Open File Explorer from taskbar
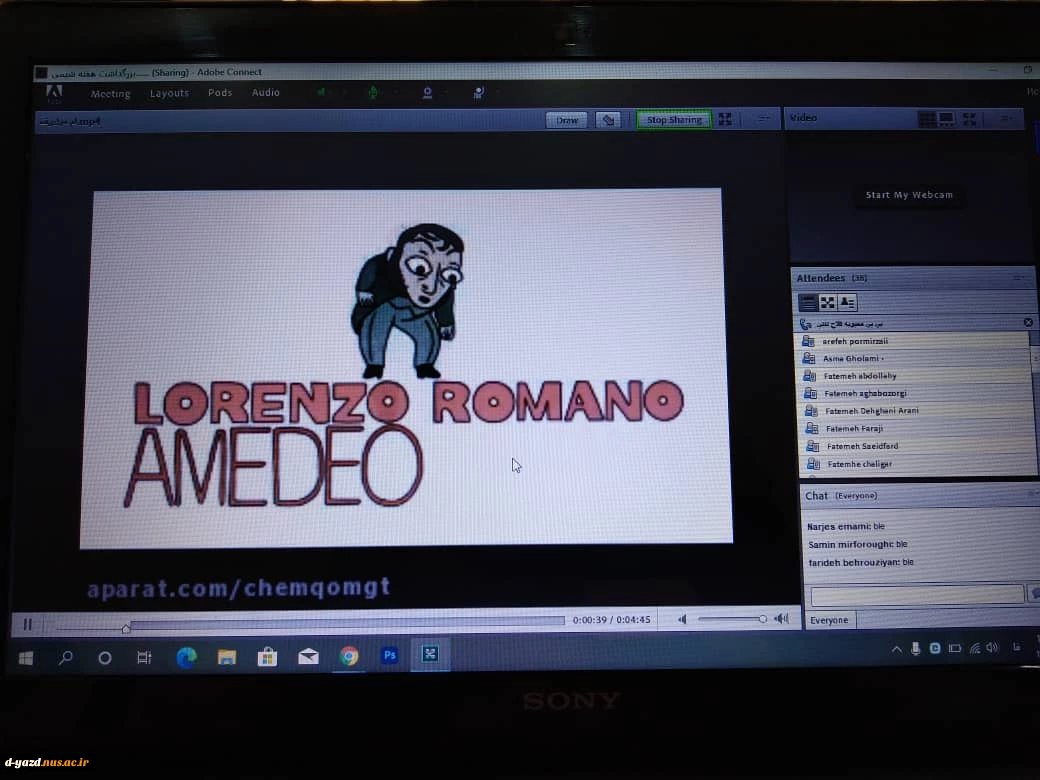1040x780 pixels. 227,657
